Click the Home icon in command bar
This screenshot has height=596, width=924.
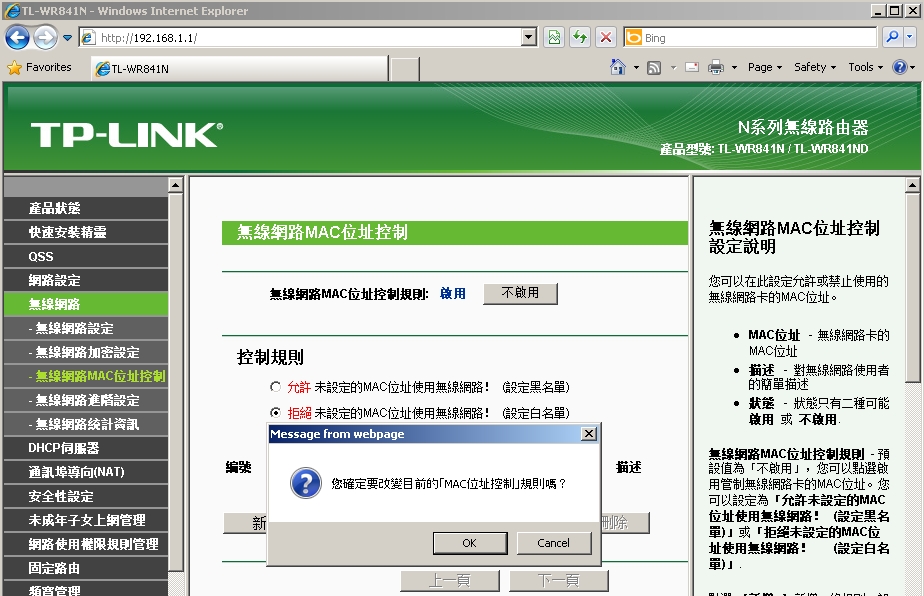[618, 67]
